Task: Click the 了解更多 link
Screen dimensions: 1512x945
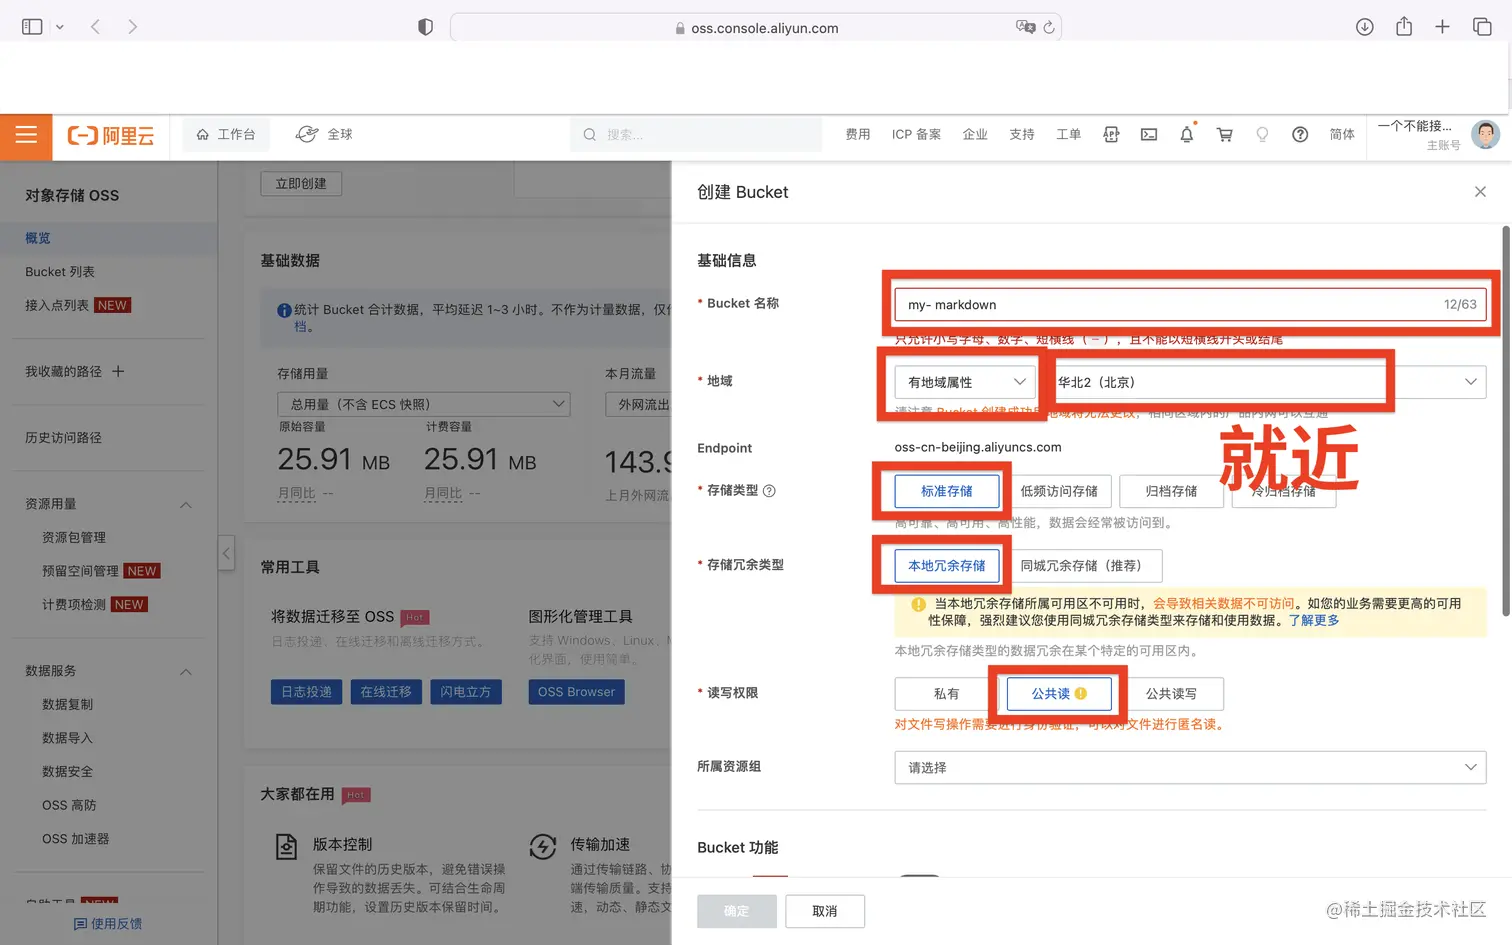Action: point(1314,620)
